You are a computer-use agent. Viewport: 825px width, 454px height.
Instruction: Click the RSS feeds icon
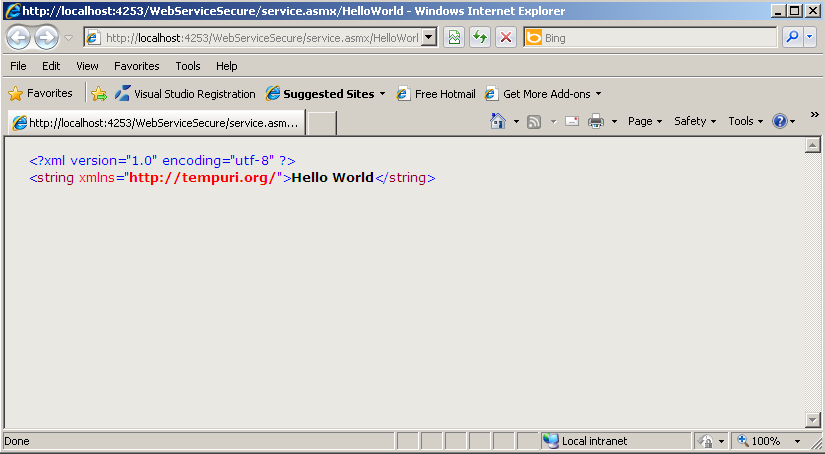coord(534,122)
